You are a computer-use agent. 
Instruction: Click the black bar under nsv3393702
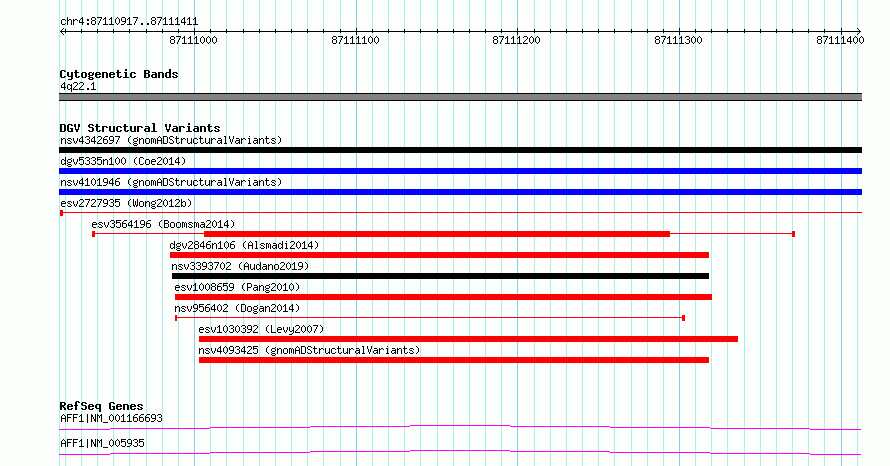click(440, 276)
